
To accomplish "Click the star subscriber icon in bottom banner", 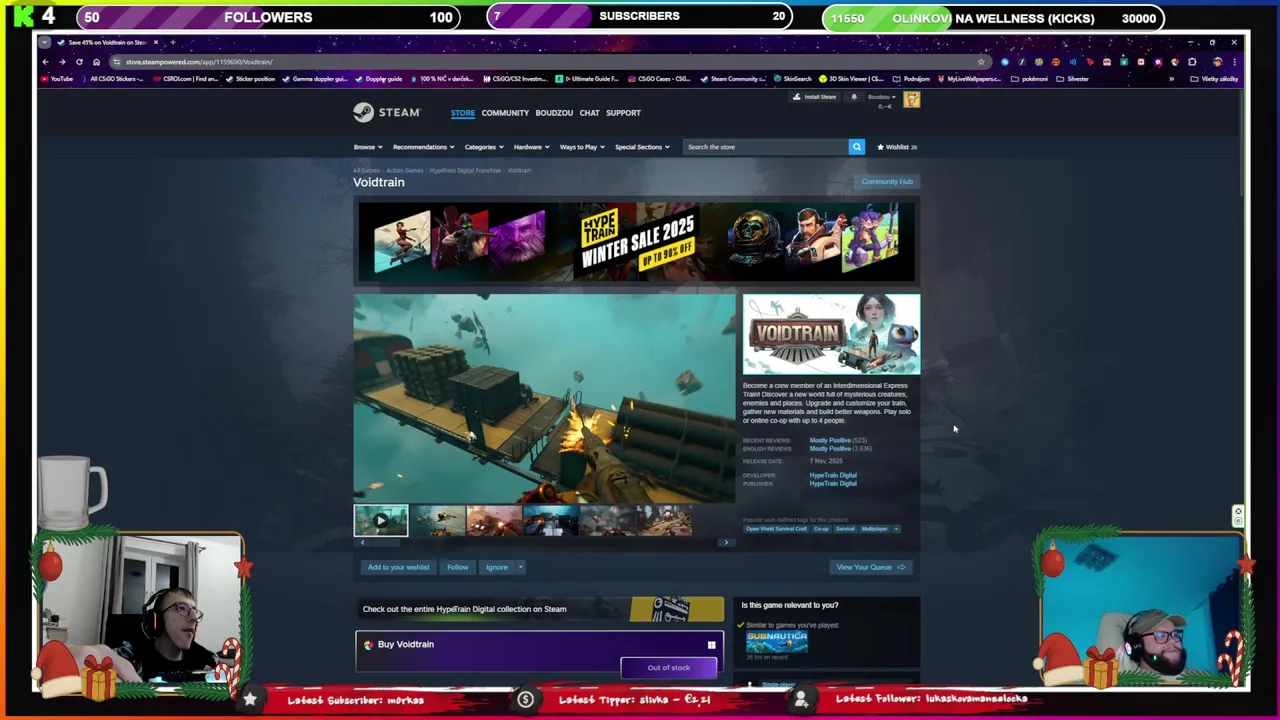I will coord(250,699).
